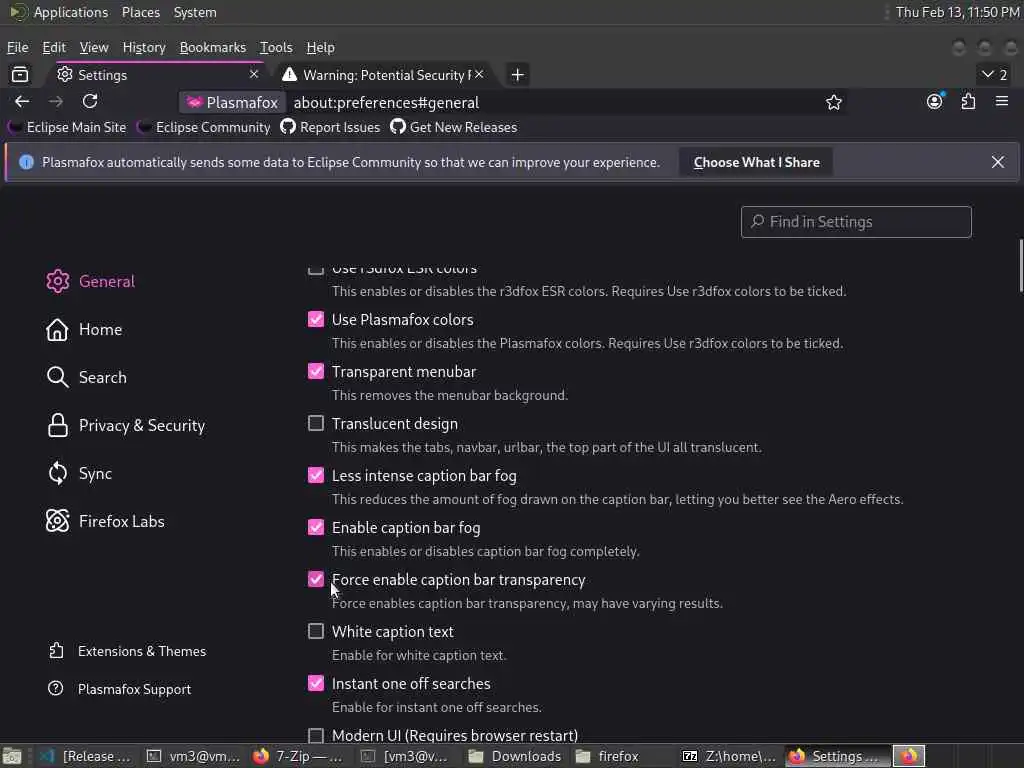1024x768 pixels.
Task: Switch to [Release window in taskbar
Action: coord(86,756)
